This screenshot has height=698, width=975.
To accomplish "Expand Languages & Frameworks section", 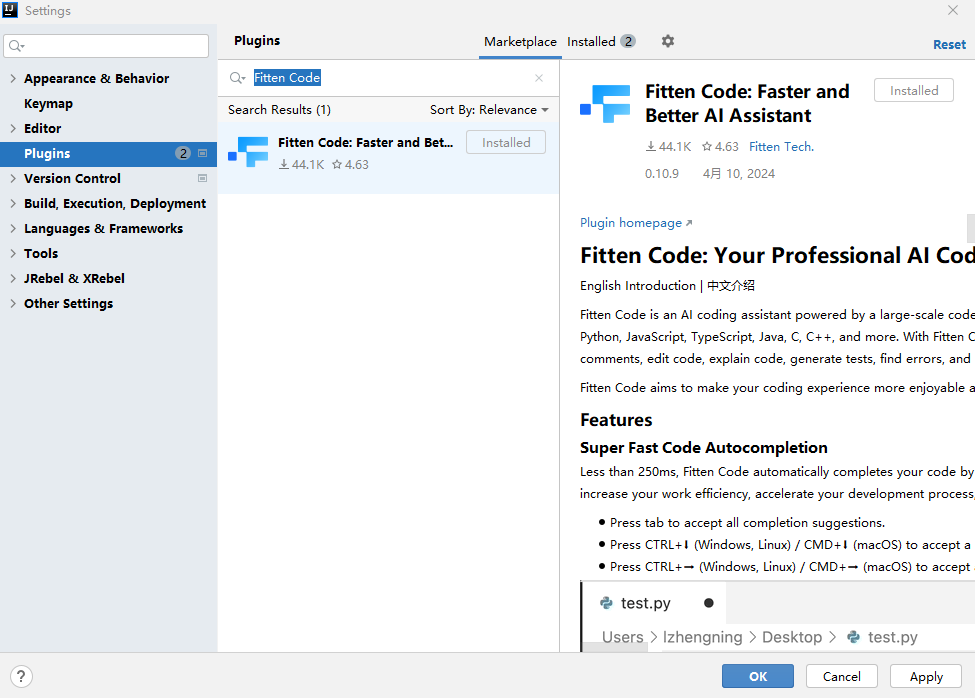I will [x=13, y=228].
